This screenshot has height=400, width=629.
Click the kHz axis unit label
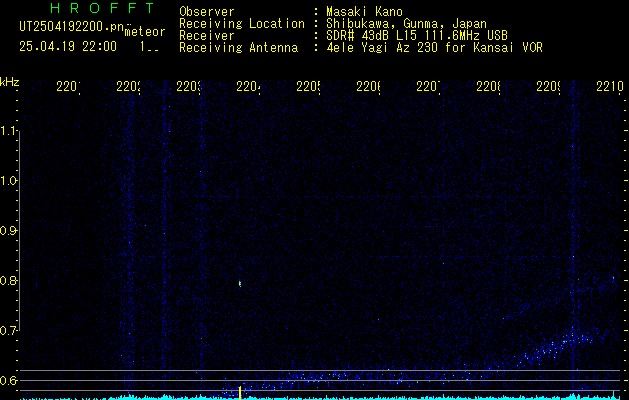(x=9, y=82)
